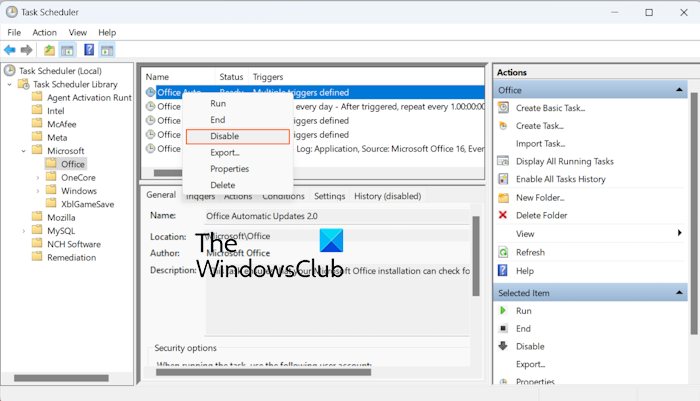The width and height of the screenshot is (700, 401).
Task: Expand the MySQL folder node
Action: pos(24,231)
